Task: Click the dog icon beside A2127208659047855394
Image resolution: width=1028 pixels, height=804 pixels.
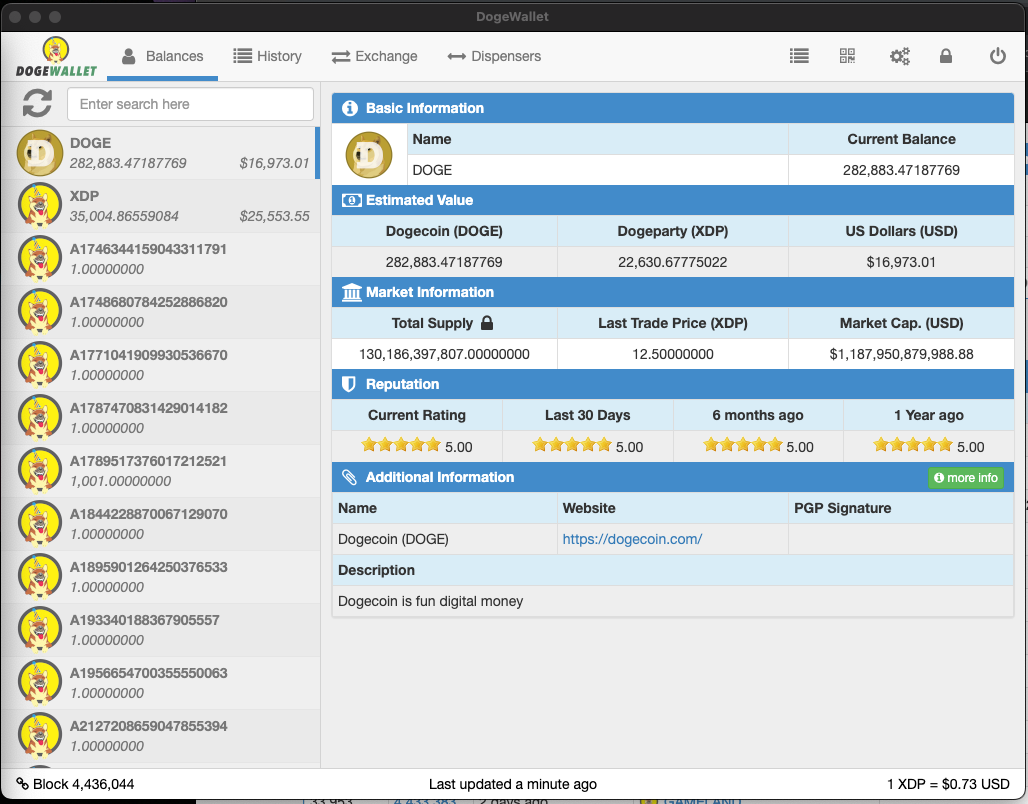Action: (x=40, y=736)
